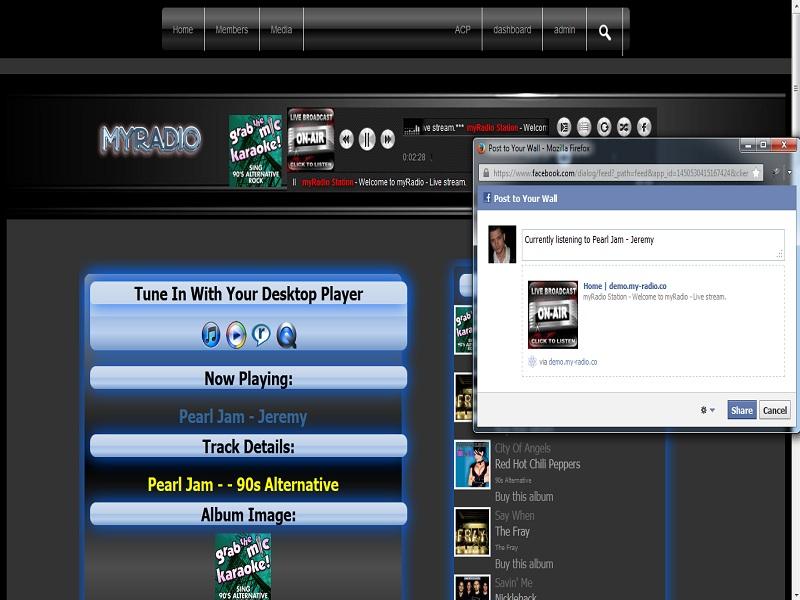Click Pearl Jam - - 90s Alternative track details
Screen dimensions: 800x600
[243, 485]
